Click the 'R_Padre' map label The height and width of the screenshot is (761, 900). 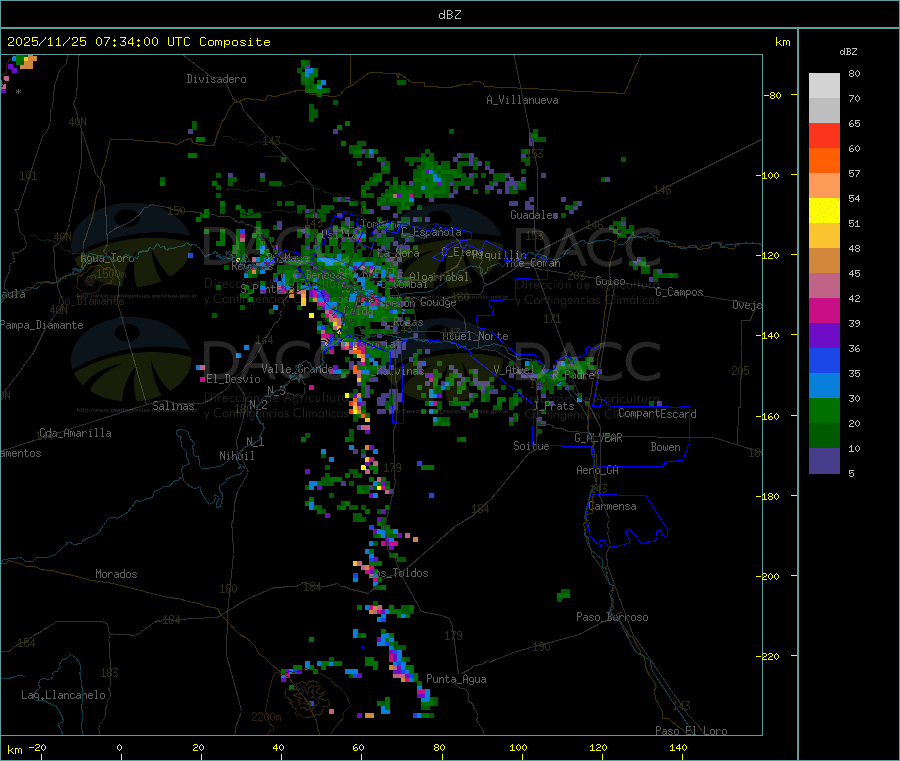click(x=574, y=375)
